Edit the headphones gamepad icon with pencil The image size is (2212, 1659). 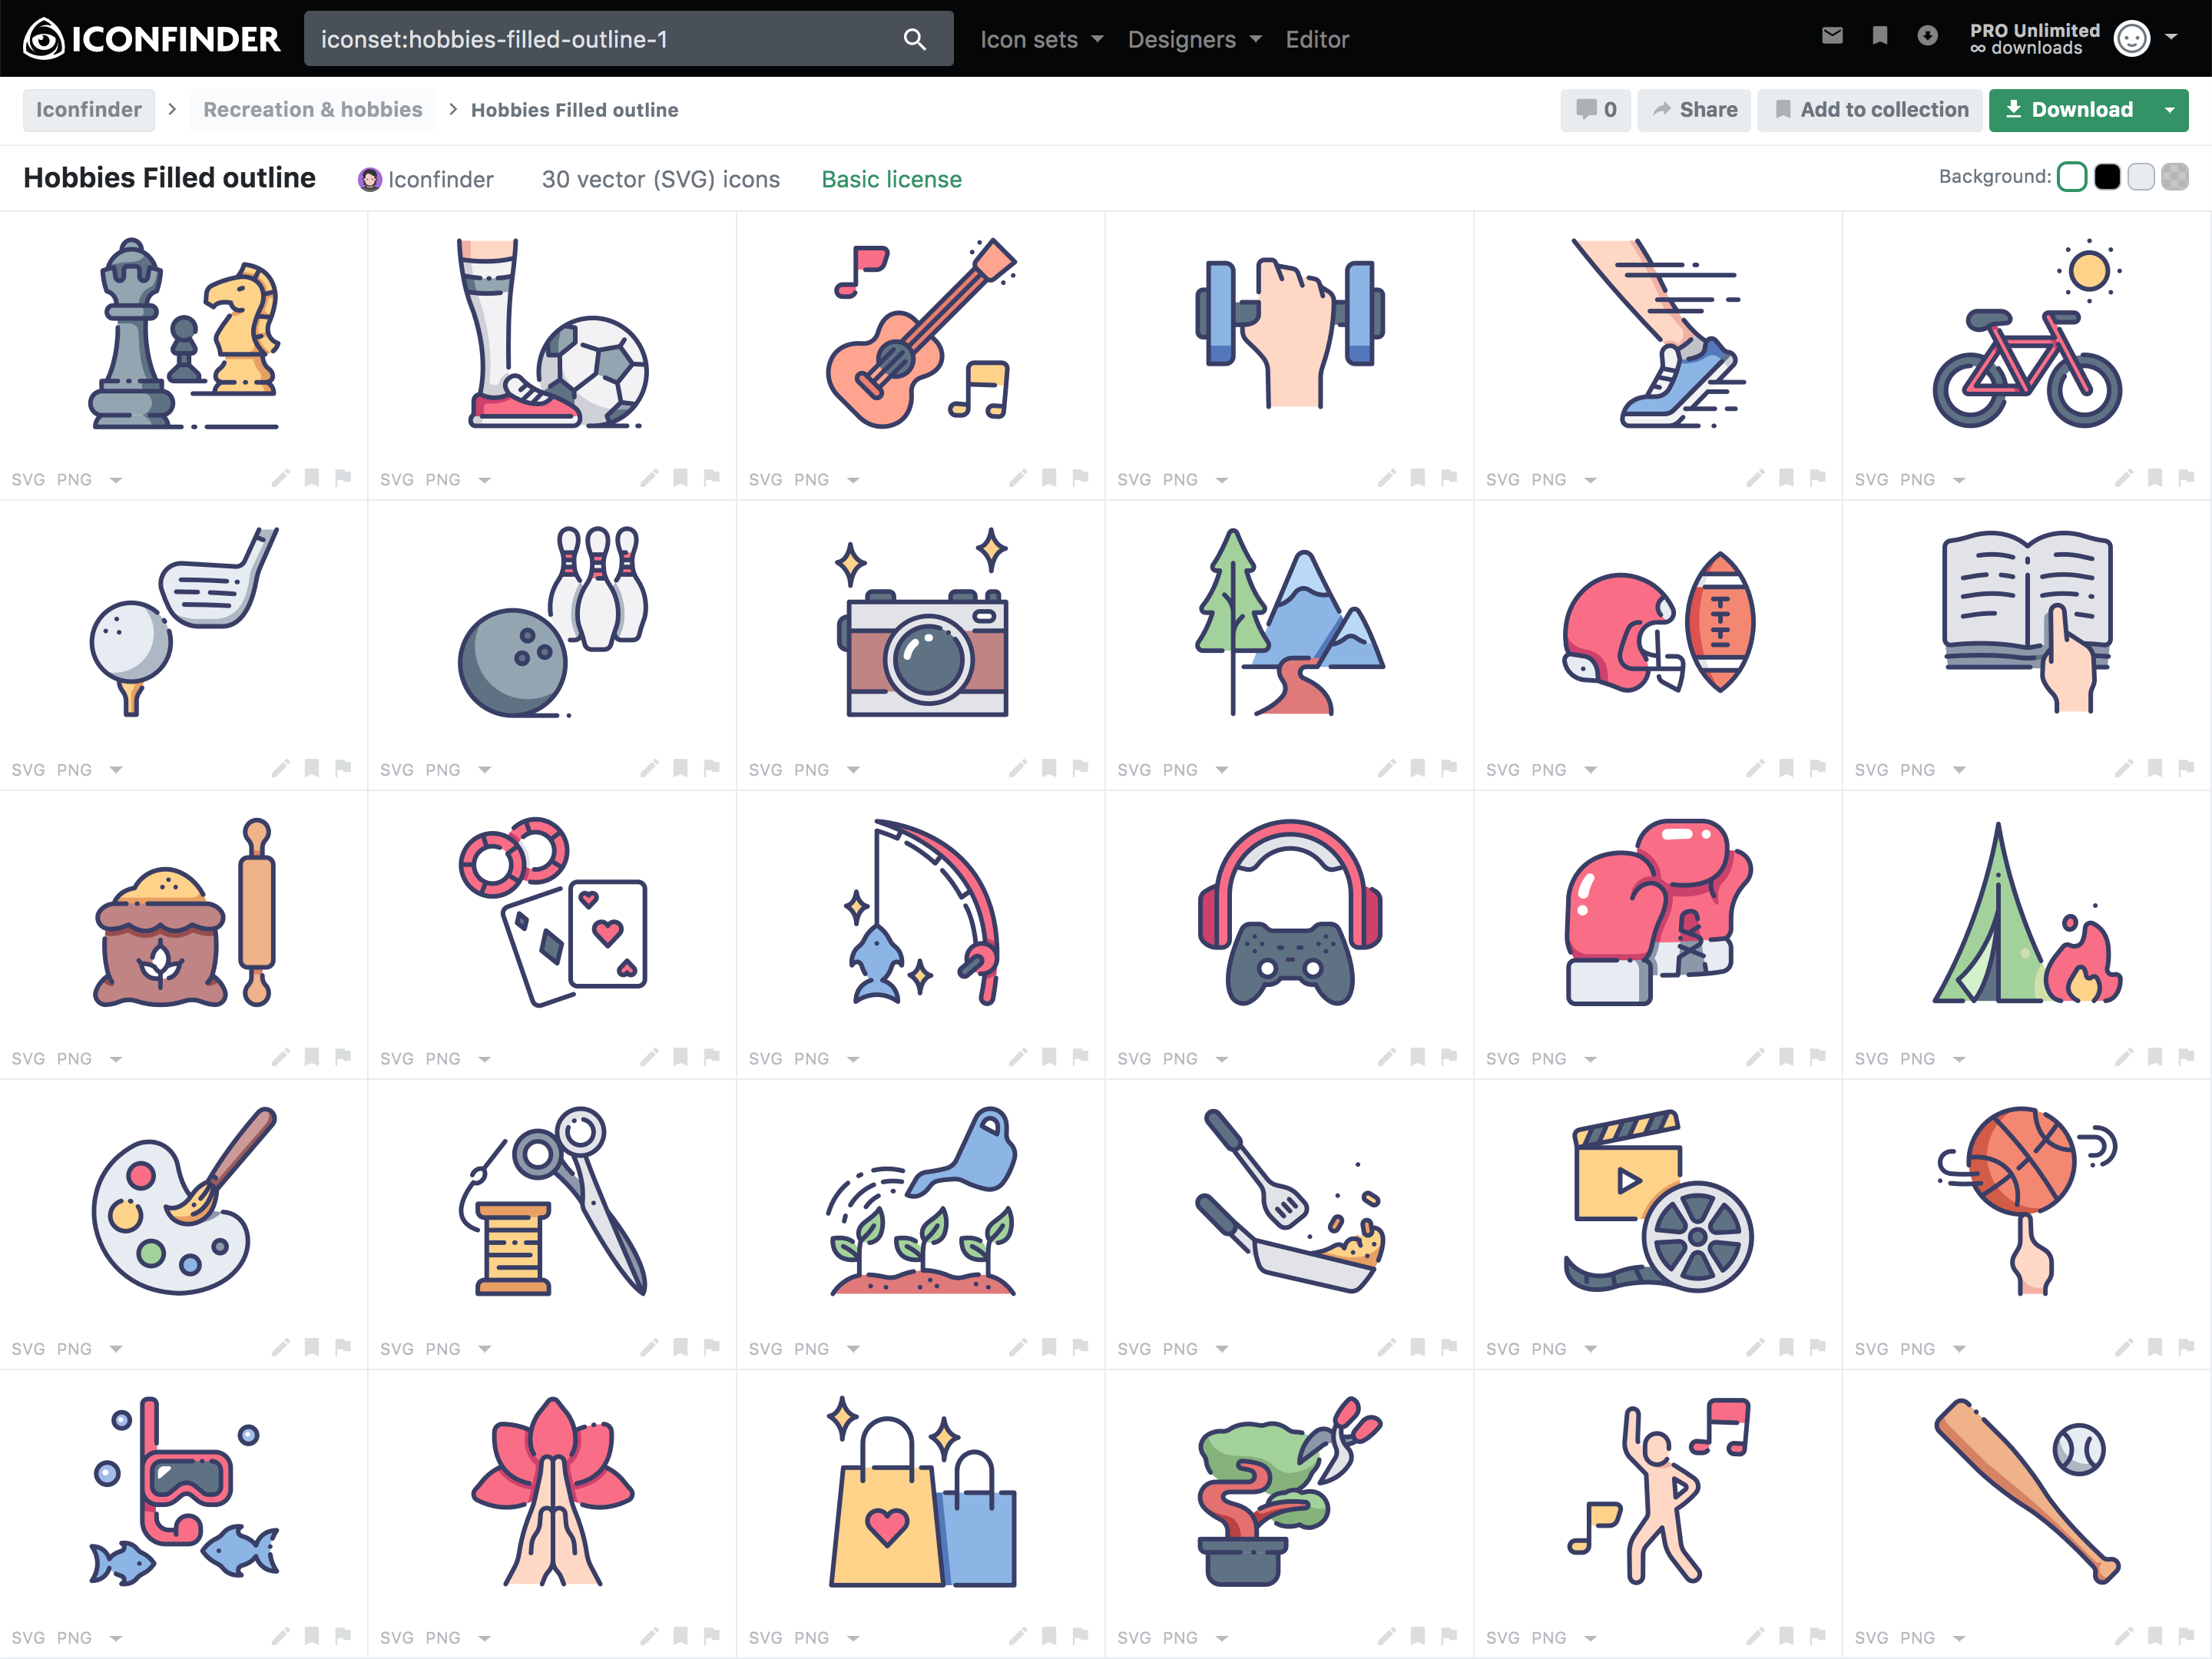(1387, 1057)
